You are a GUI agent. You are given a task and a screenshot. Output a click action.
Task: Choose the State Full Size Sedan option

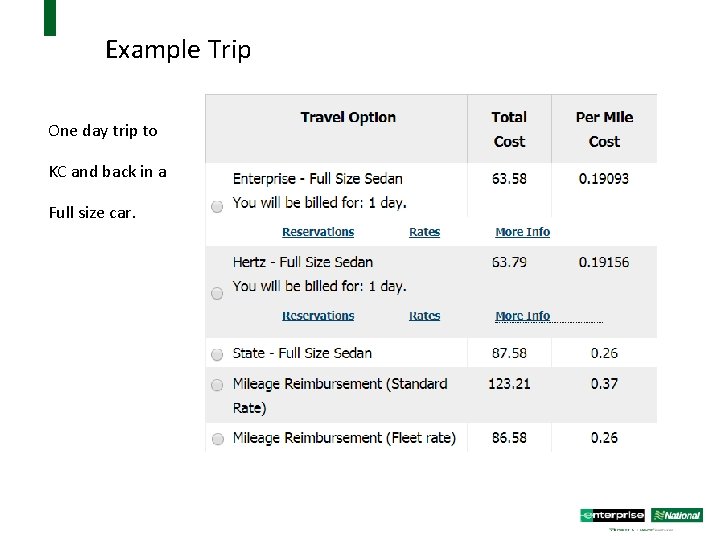pyautogui.click(x=217, y=354)
